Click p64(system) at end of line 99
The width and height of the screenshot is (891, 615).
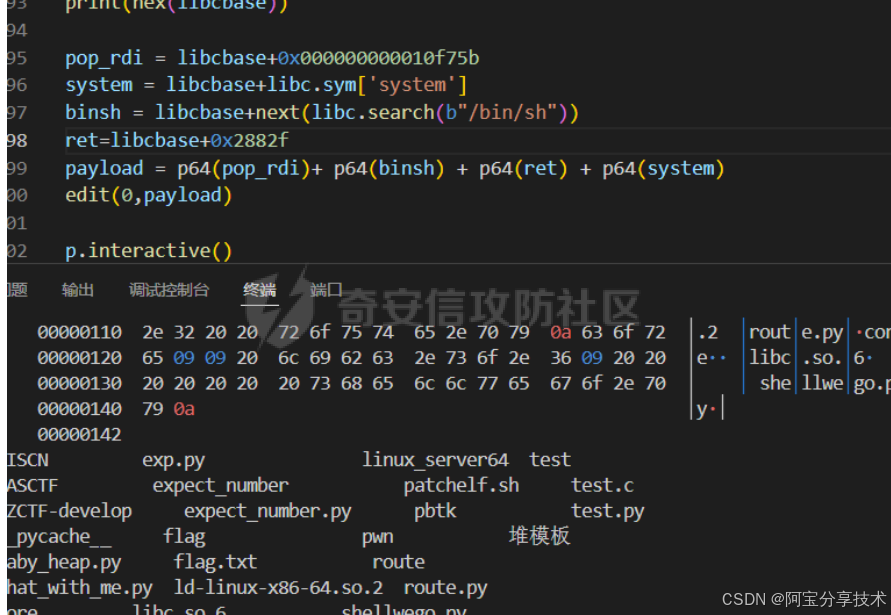pos(663,169)
